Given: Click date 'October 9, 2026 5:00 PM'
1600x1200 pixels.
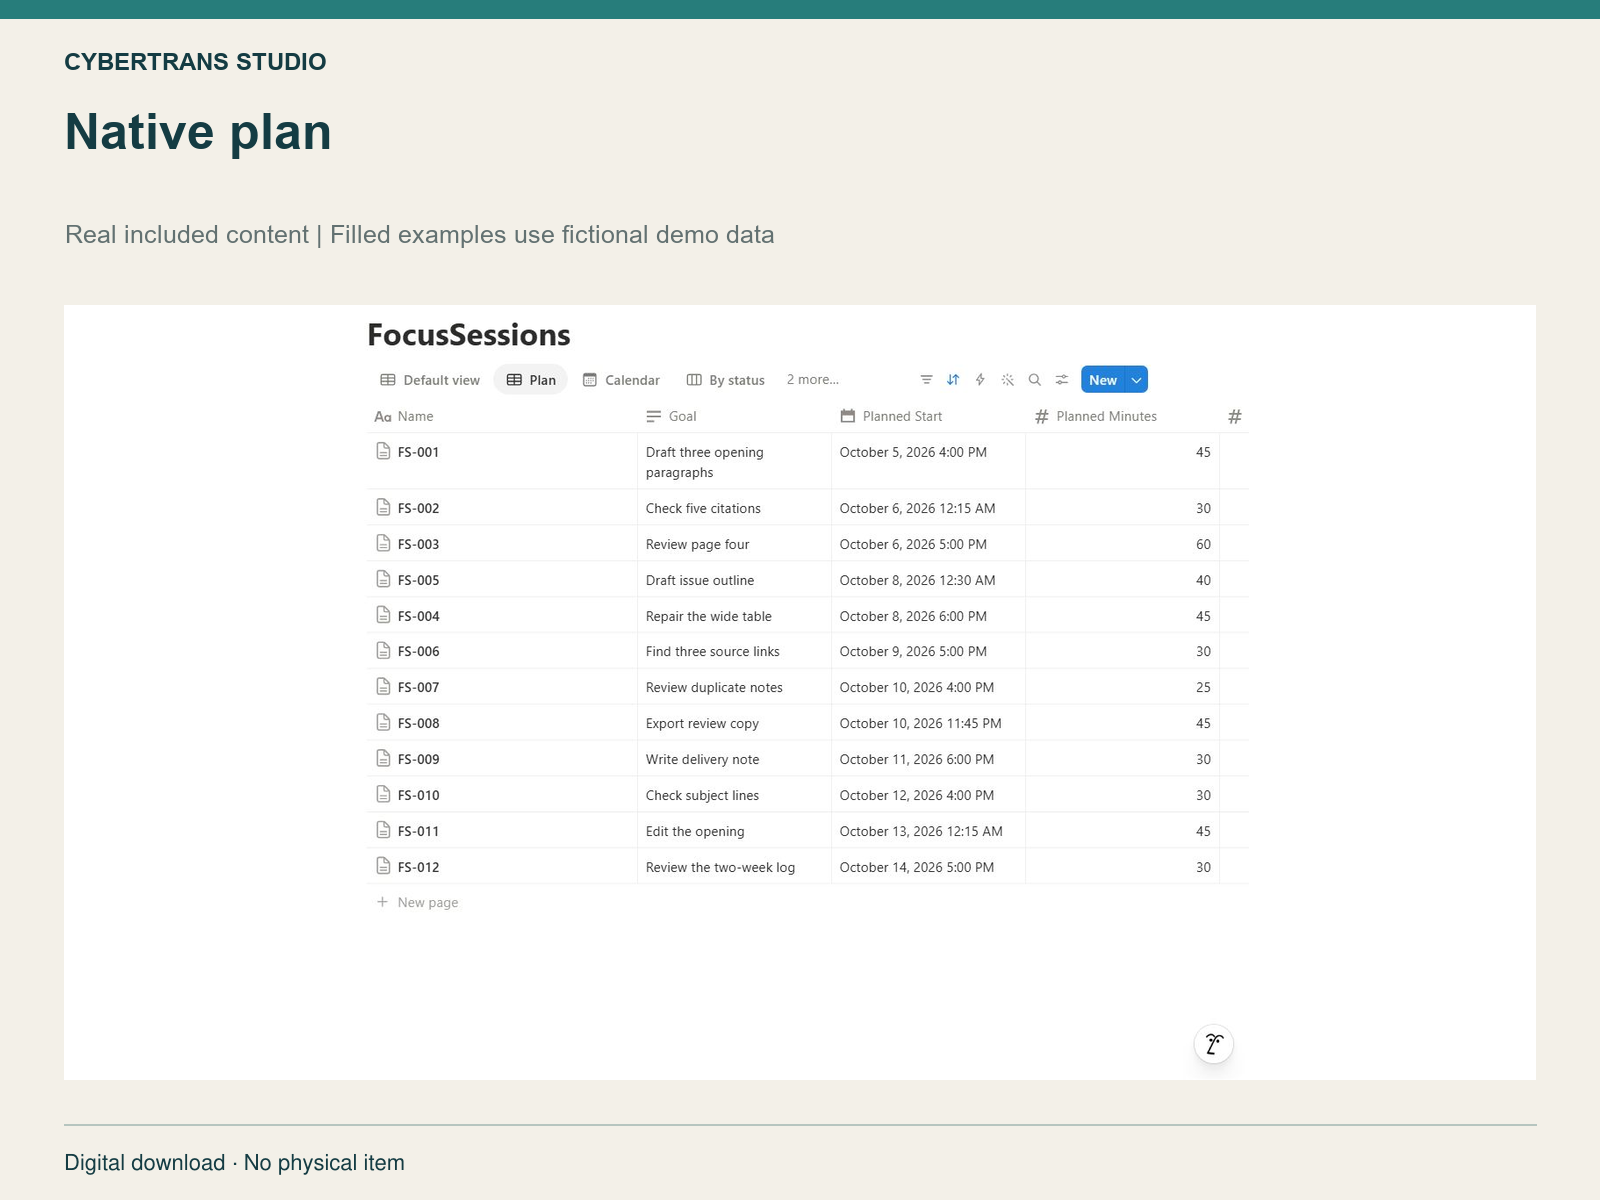Looking at the screenshot, I should pos(913,651).
